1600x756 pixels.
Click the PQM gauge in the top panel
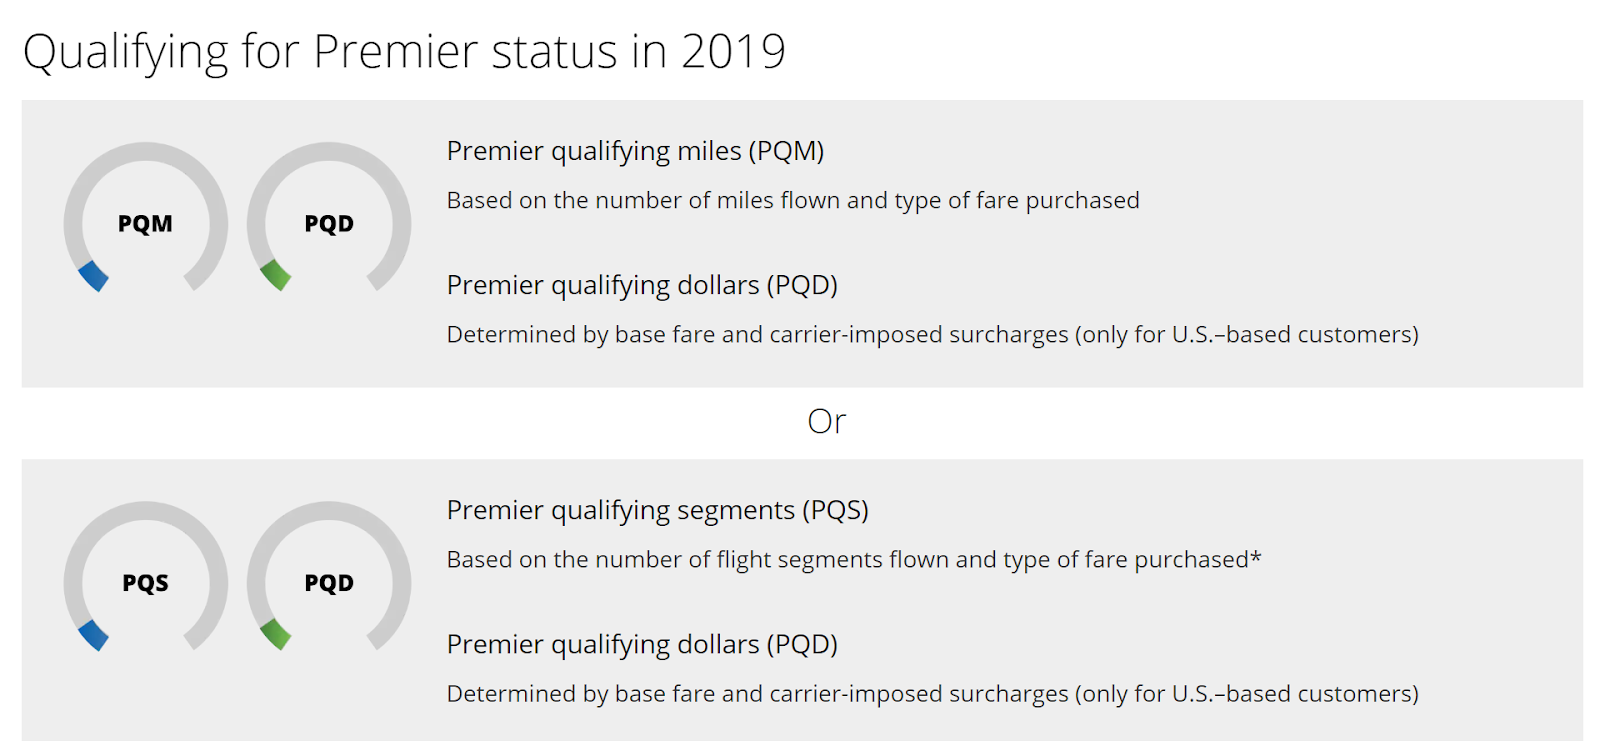[x=146, y=217]
